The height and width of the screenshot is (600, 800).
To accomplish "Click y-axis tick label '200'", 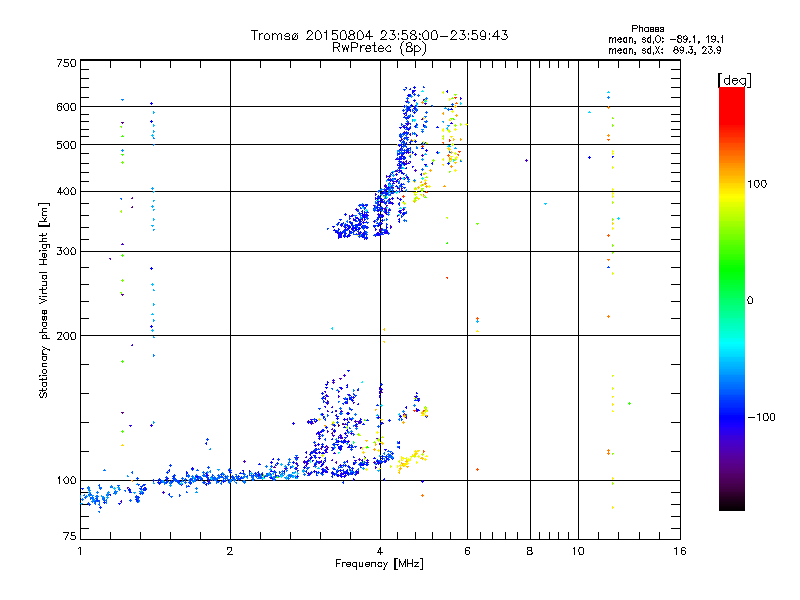I will pos(67,336).
